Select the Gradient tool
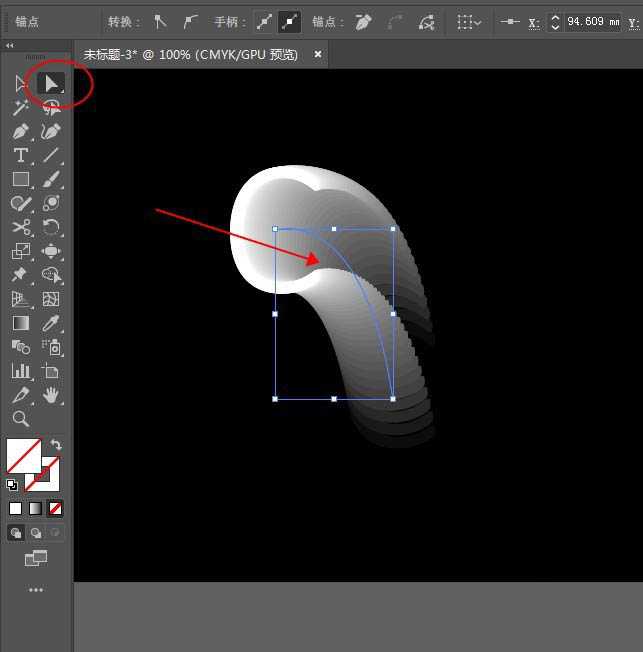This screenshot has height=652, width=643. click(x=20, y=323)
